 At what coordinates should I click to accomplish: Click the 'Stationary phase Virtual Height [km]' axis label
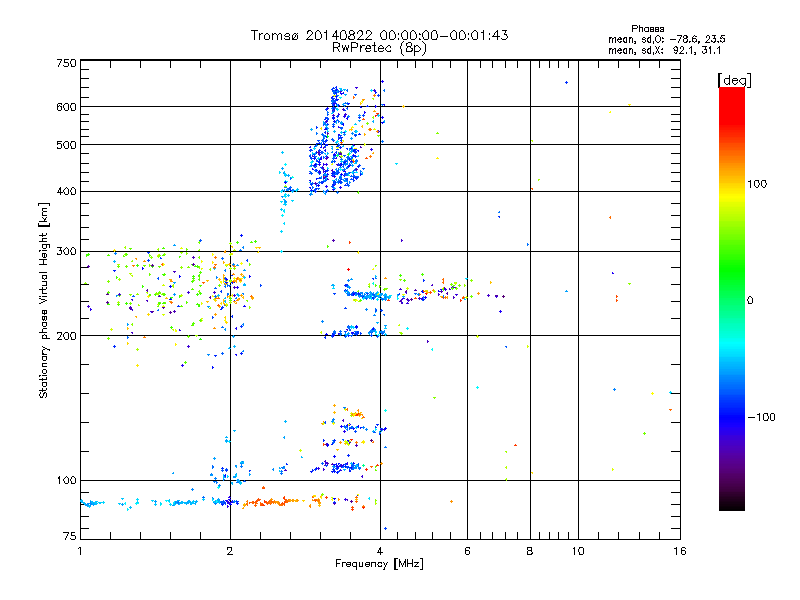click(43, 300)
